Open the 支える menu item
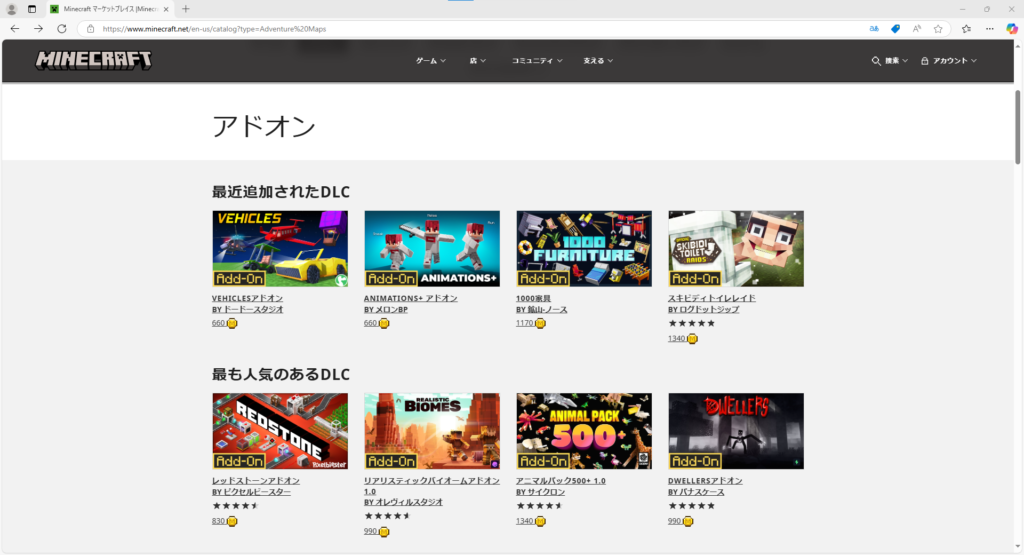 (x=598, y=61)
